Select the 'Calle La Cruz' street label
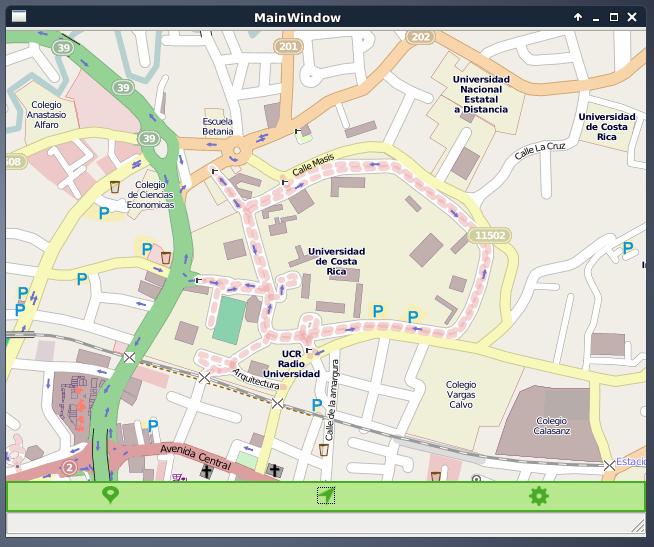 (540, 151)
